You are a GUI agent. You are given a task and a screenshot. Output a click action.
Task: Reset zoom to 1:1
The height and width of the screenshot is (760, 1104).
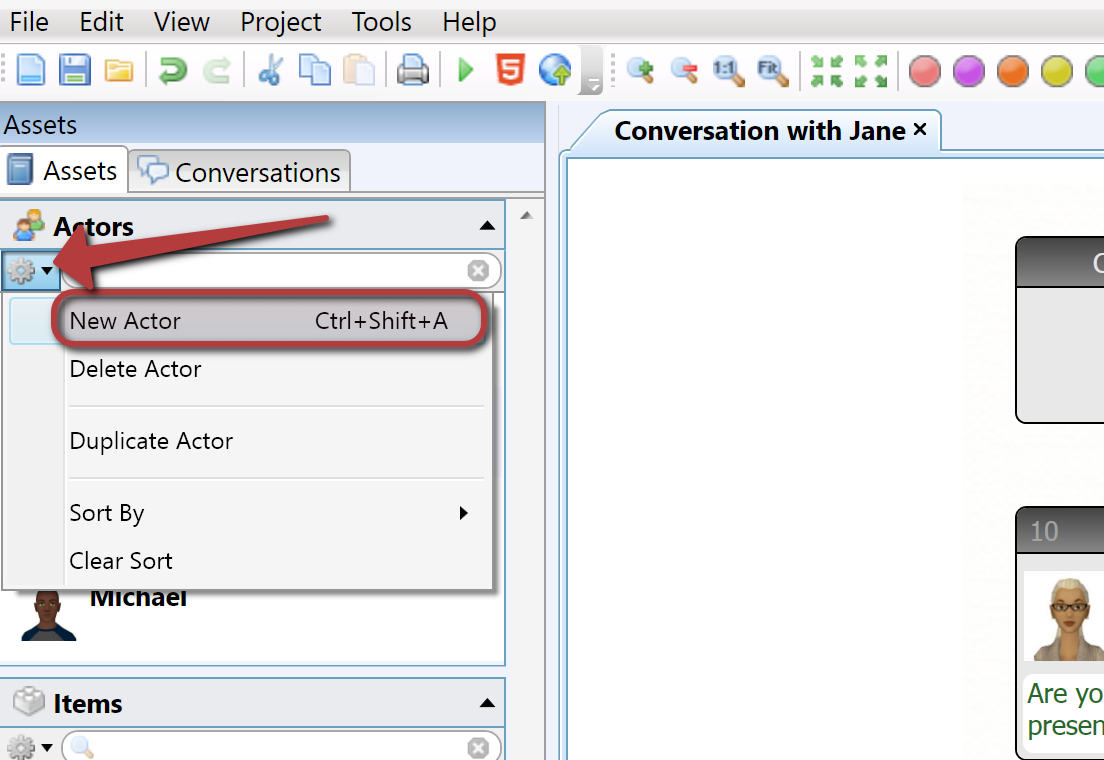pos(728,71)
